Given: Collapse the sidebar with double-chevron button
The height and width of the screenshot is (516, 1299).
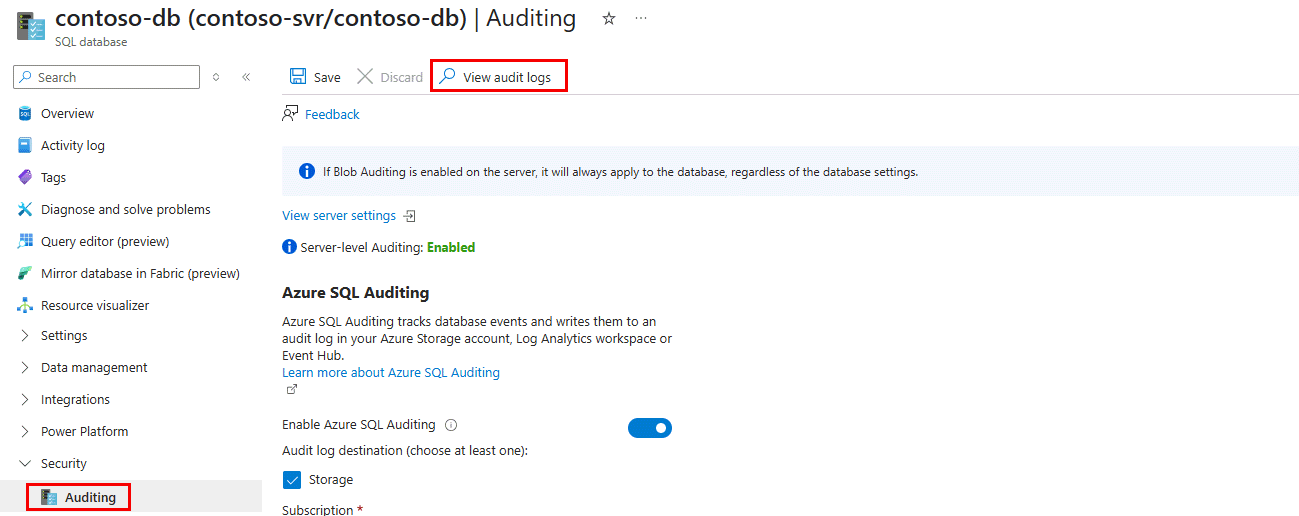Looking at the screenshot, I should pos(246,77).
